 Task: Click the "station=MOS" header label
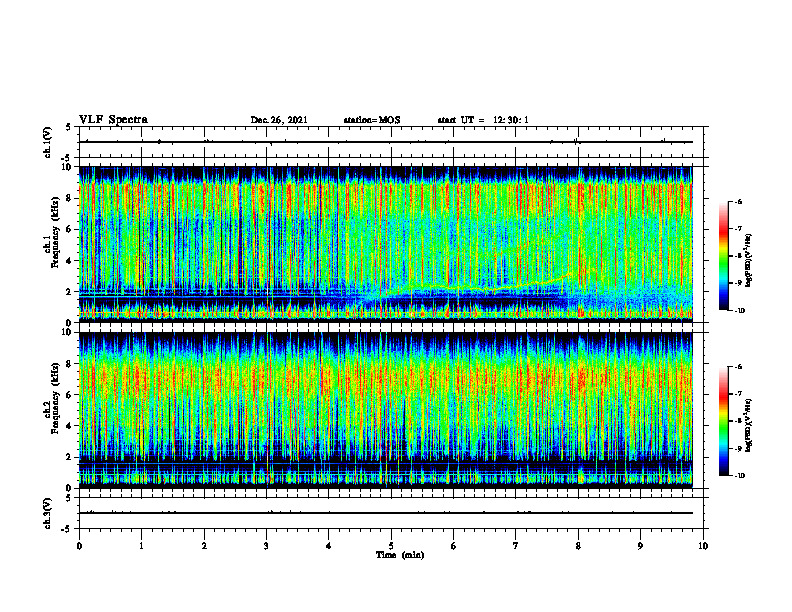[x=372, y=120]
